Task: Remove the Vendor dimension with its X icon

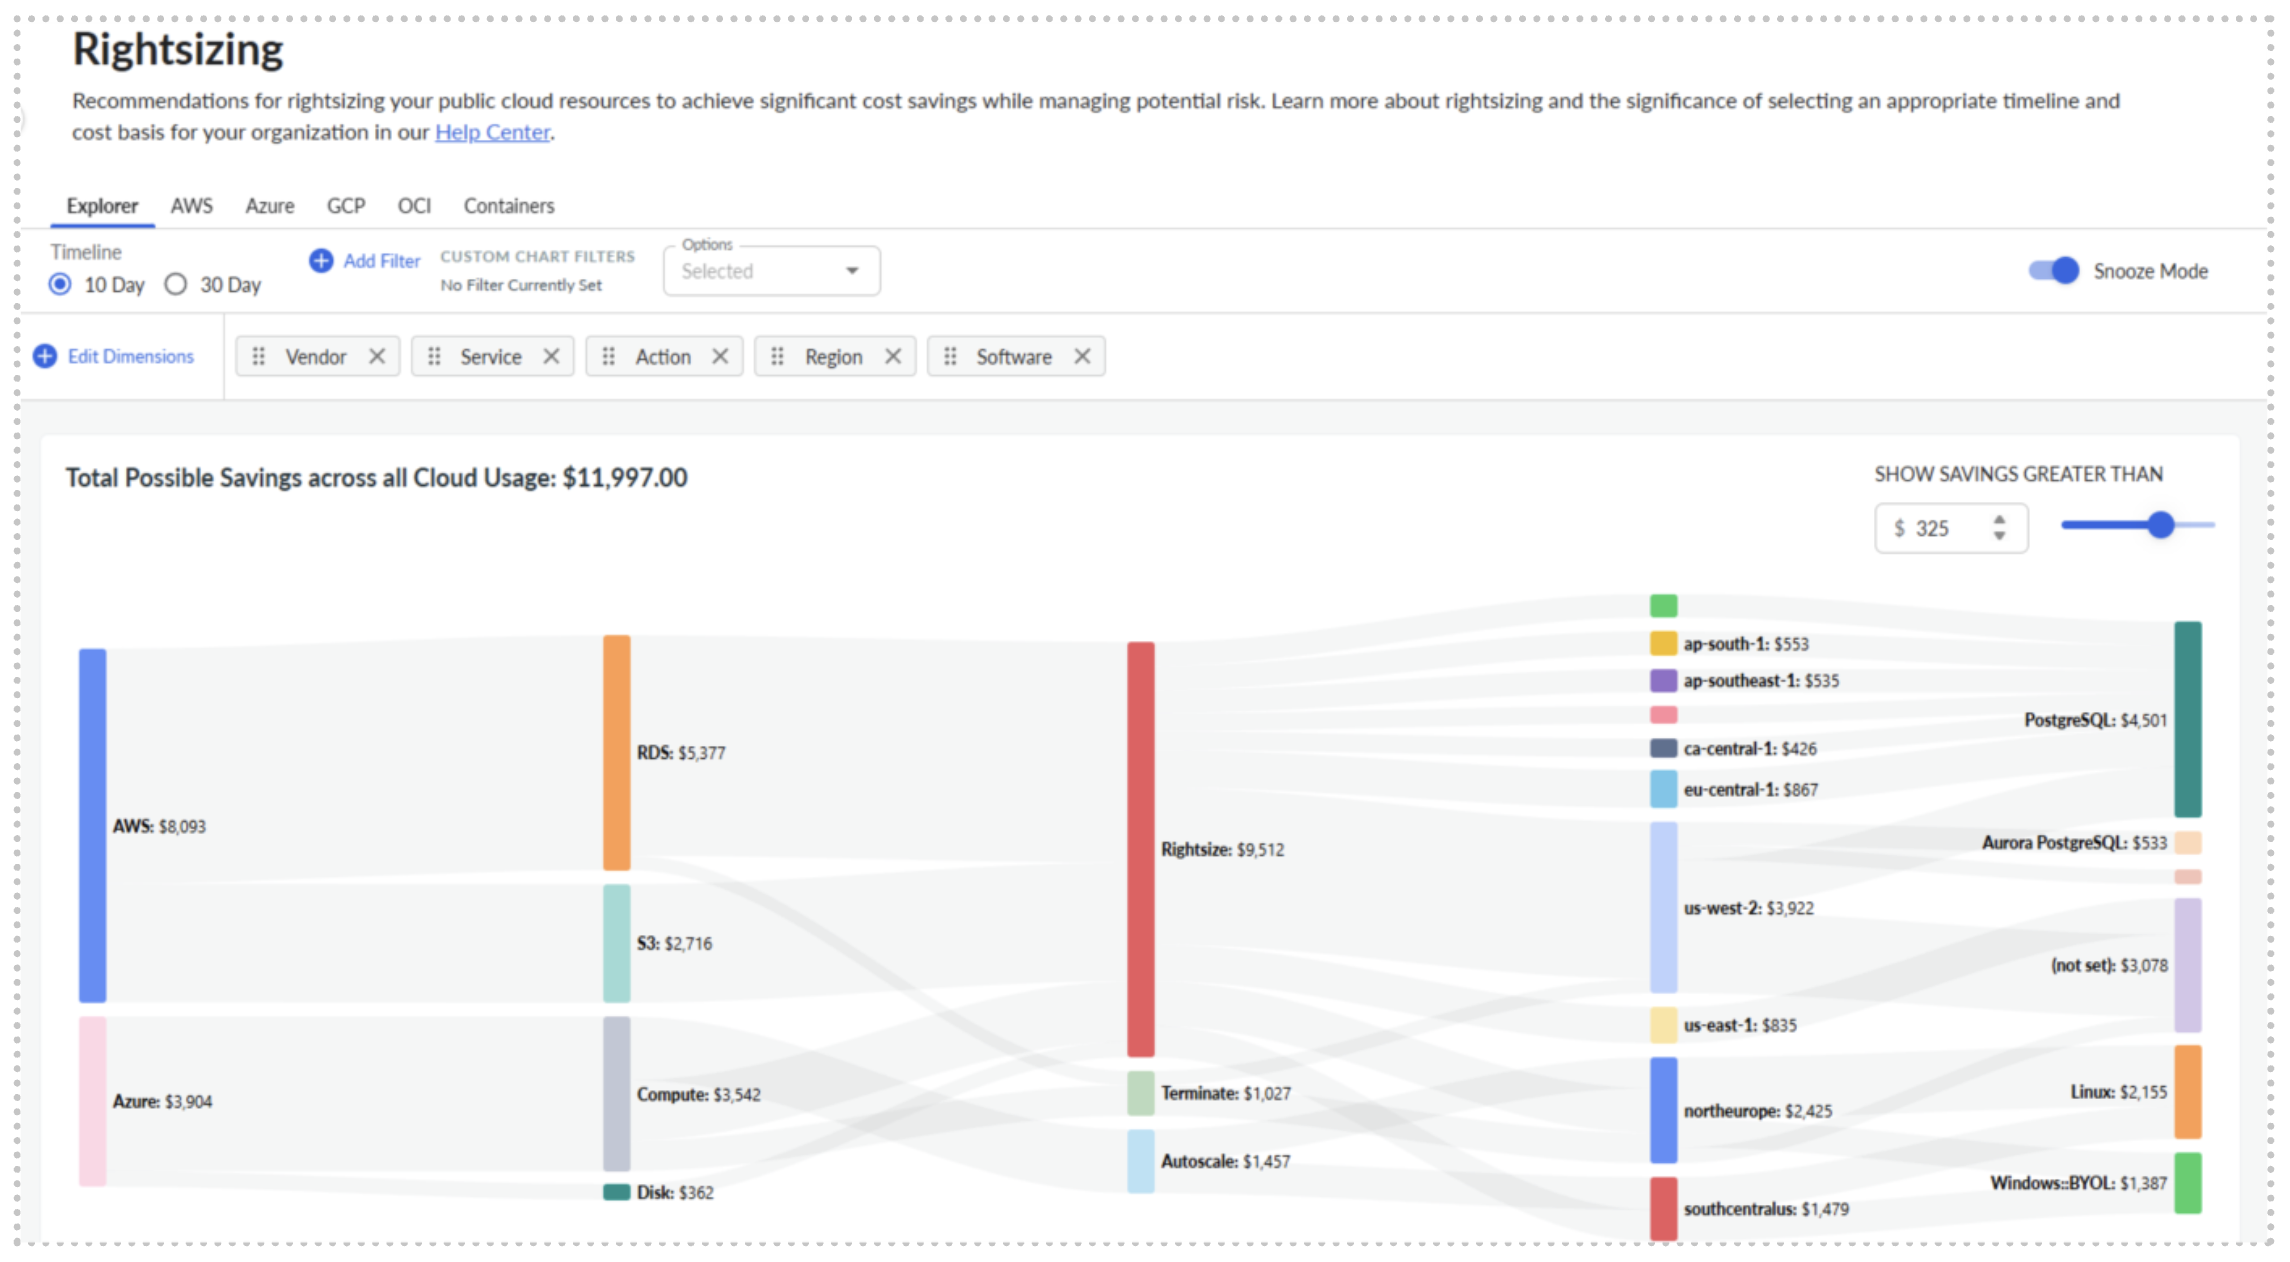Action: click(378, 356)
